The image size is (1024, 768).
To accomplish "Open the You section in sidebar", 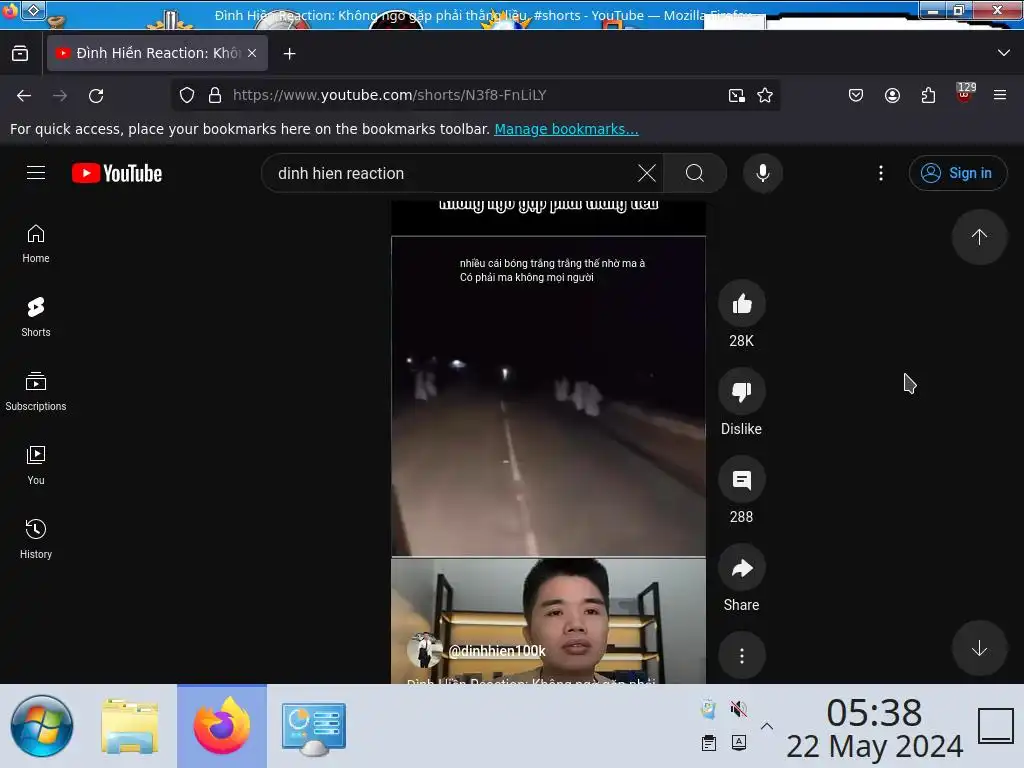I will [36, 465].
